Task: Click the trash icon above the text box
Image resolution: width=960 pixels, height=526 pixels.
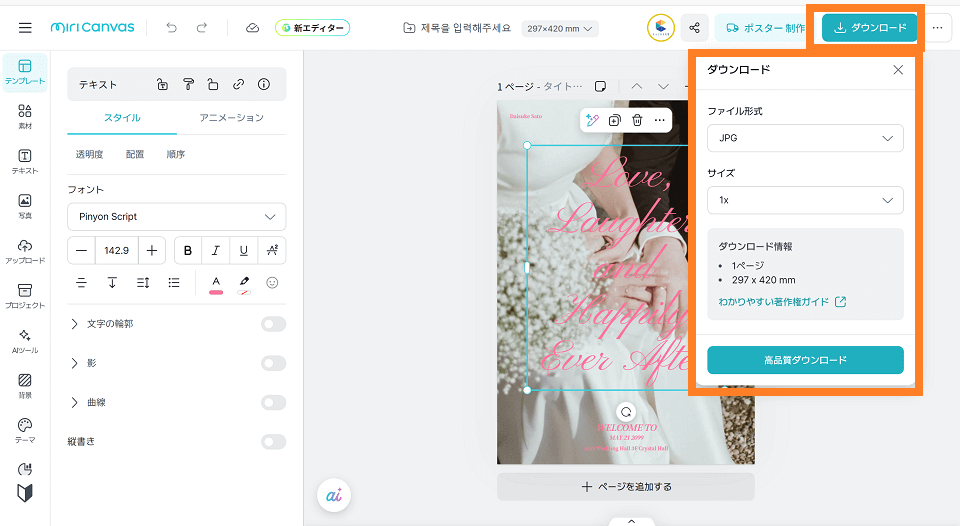Action: pos(637,120)
